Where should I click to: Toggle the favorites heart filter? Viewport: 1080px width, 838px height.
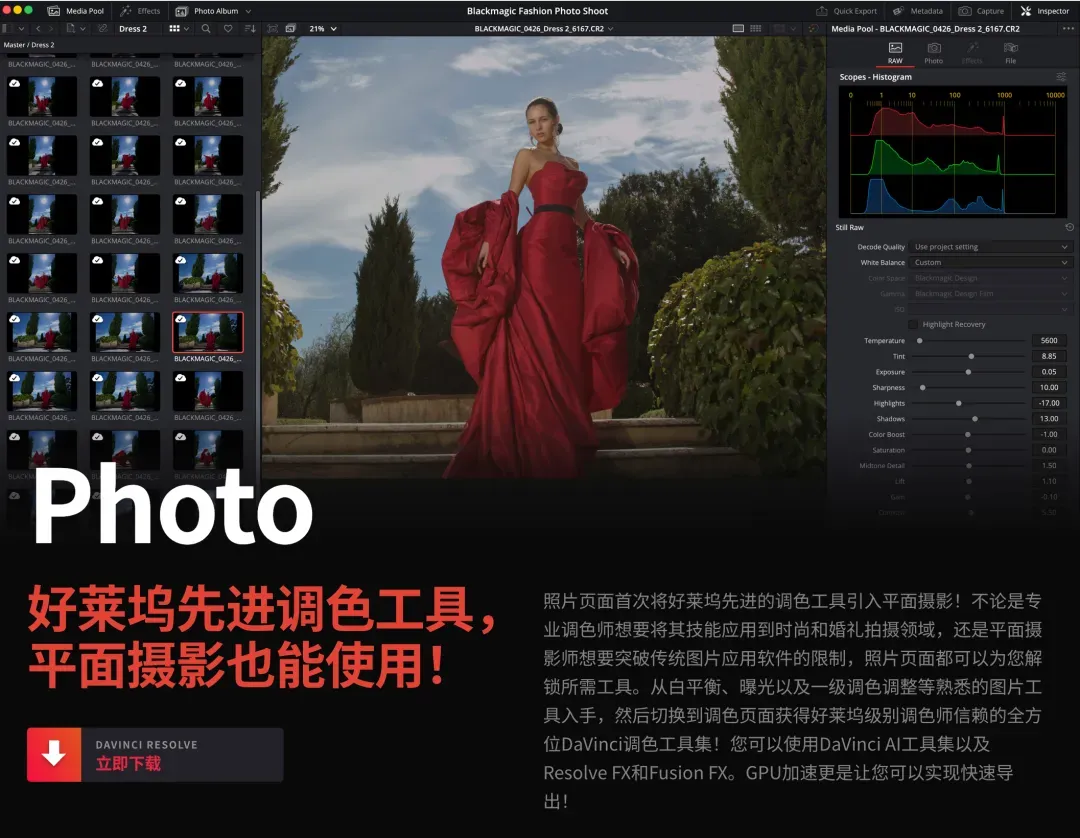[228, 29]
